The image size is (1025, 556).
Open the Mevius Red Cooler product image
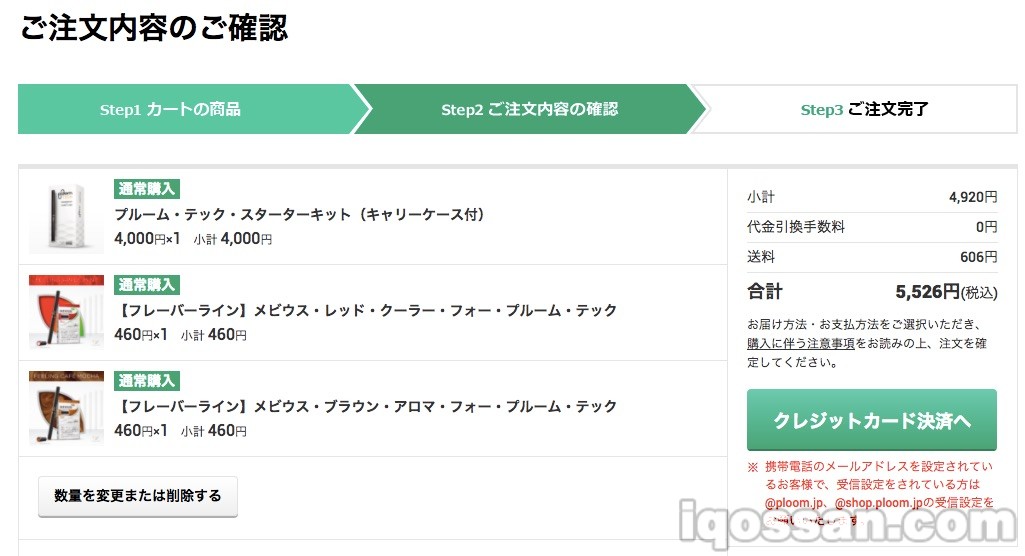click(x=66, y=312)
